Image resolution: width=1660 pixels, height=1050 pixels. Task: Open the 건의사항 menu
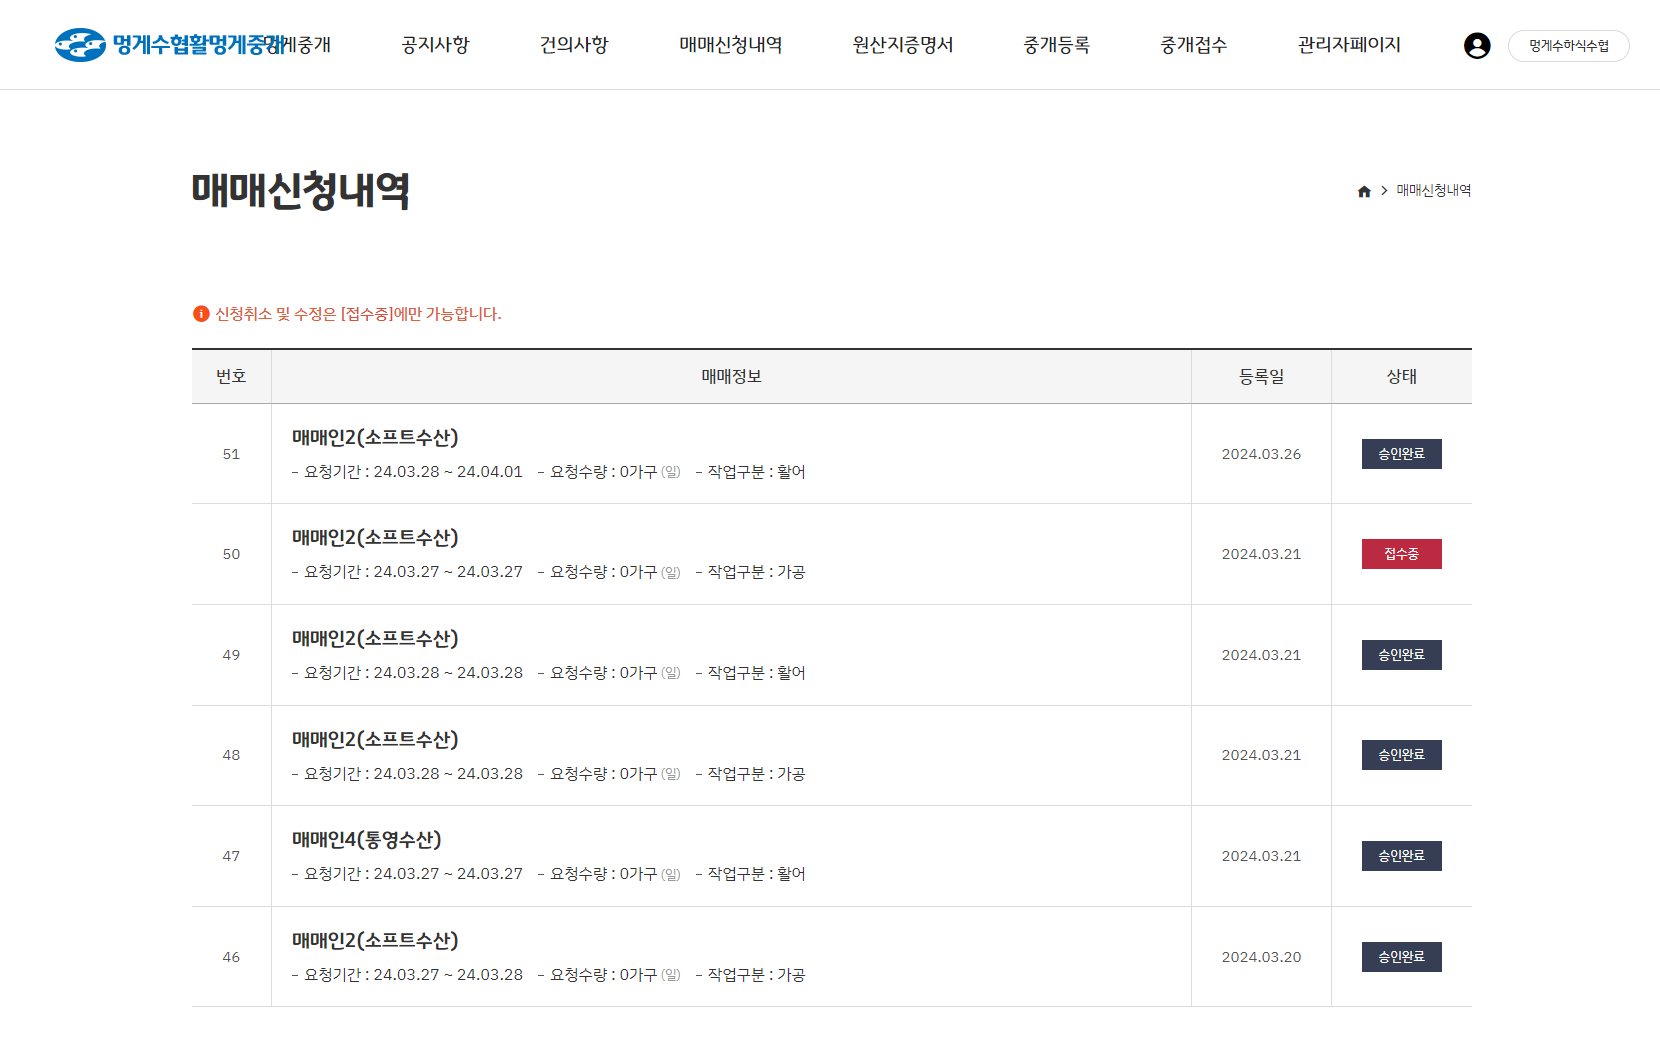[573, 45]
